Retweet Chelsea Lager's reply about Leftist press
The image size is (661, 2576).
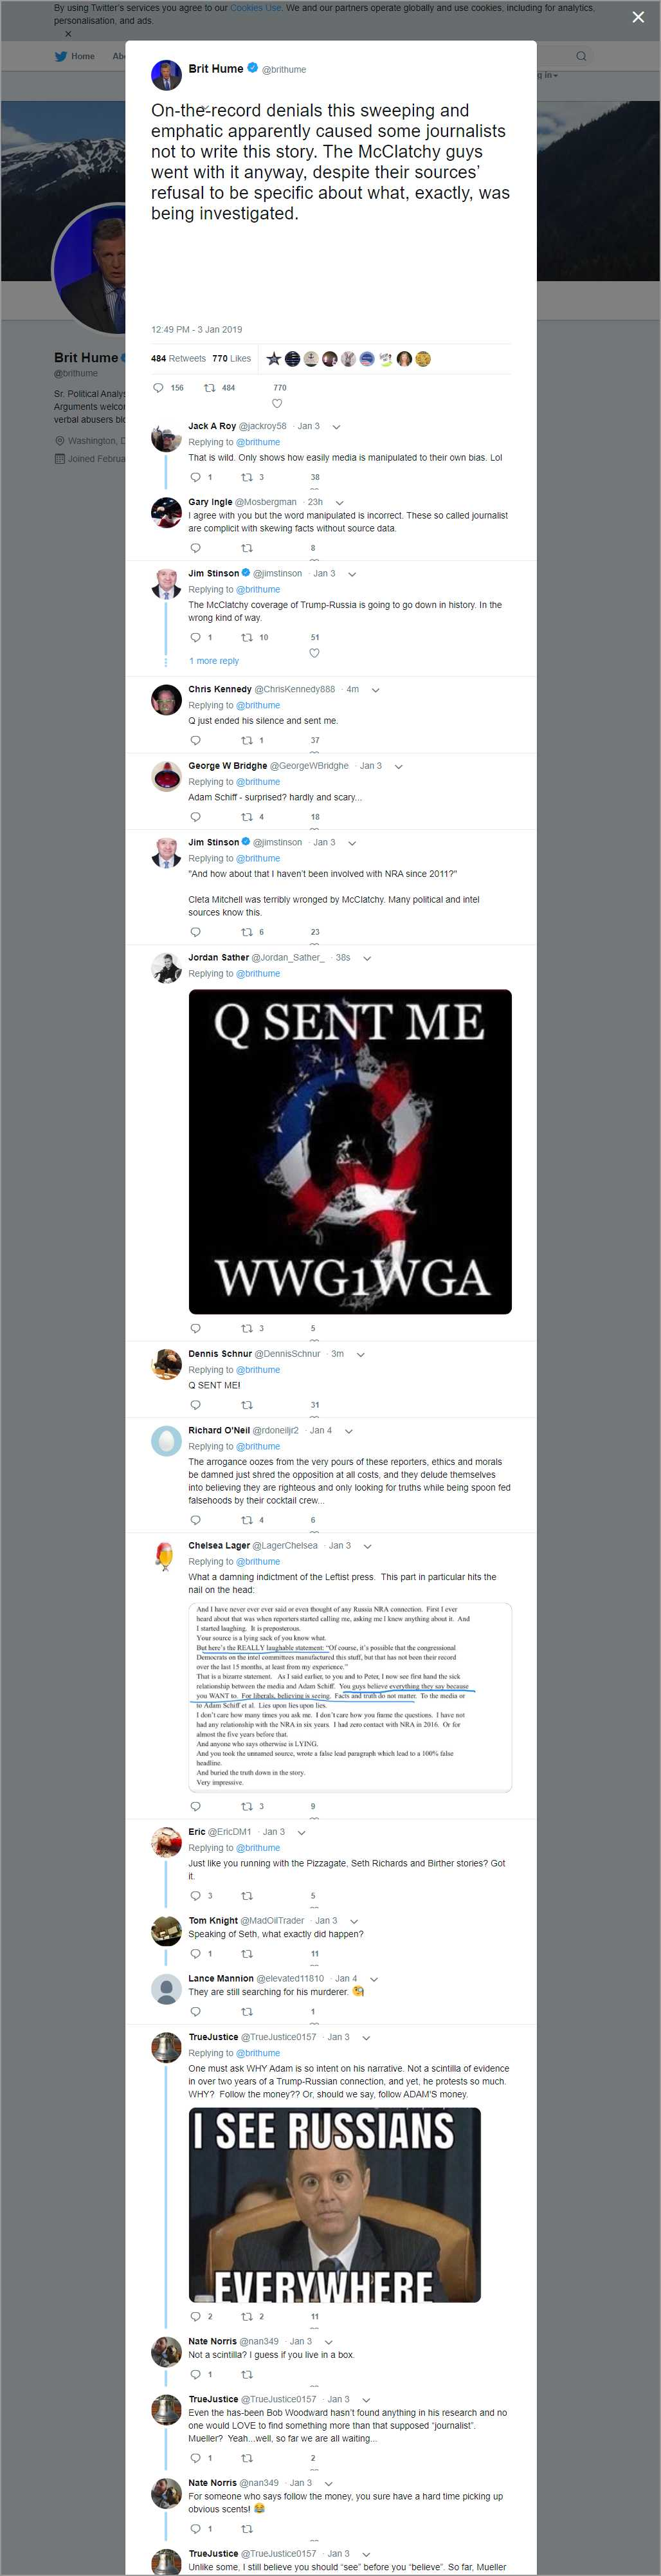pyautogui.click(x=246, y=1806)
